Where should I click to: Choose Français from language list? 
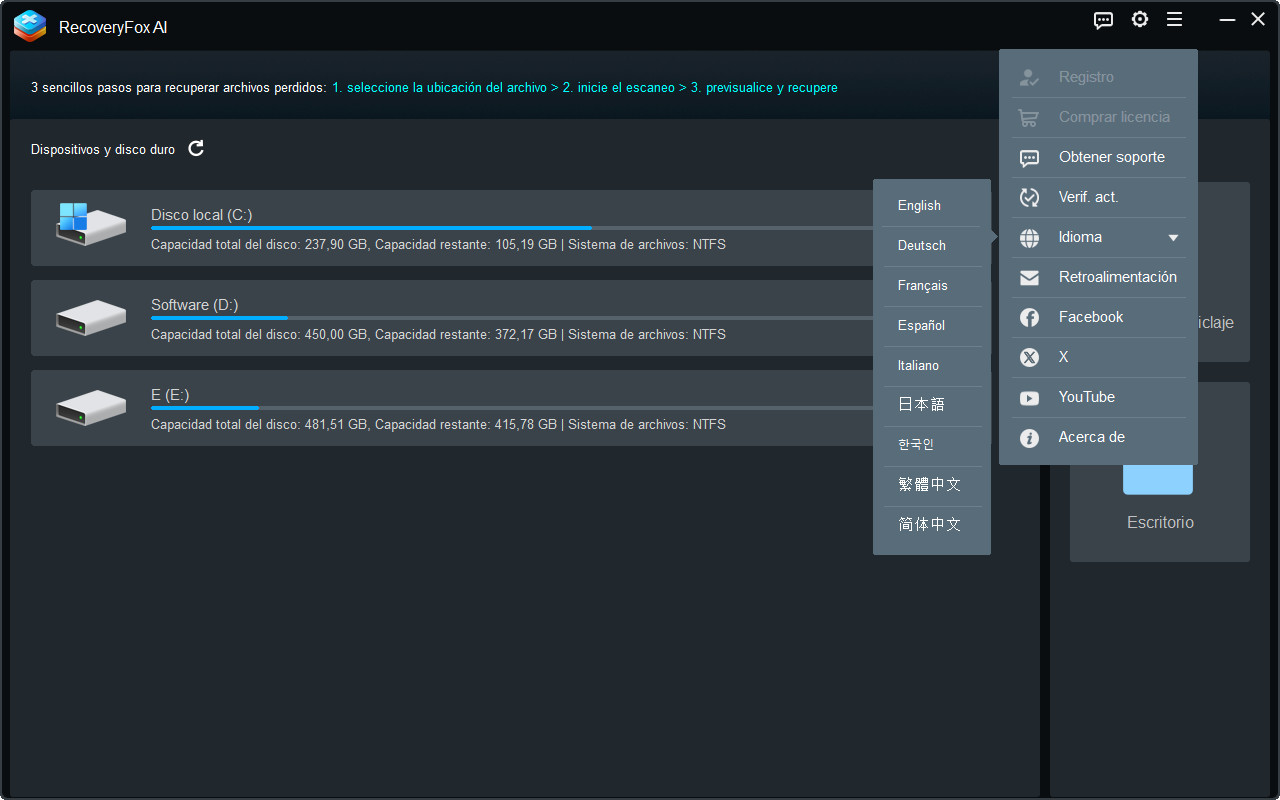[x=922, y=285]
